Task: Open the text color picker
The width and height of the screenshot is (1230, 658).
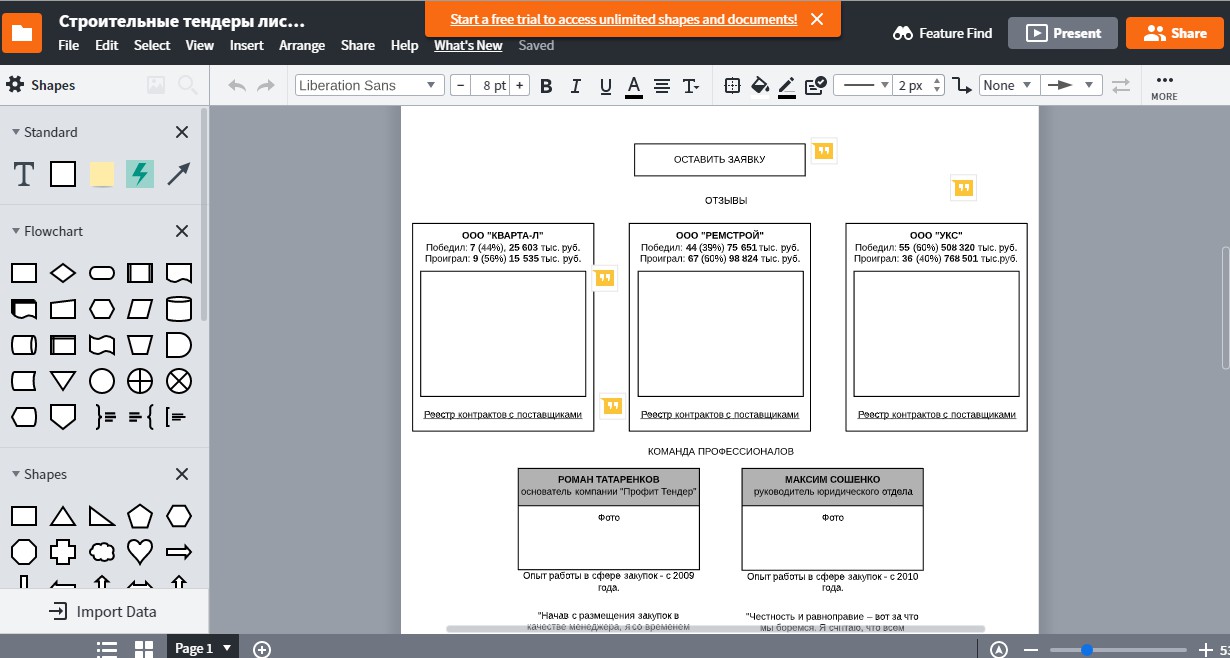Action: click(x=633, y=86)
